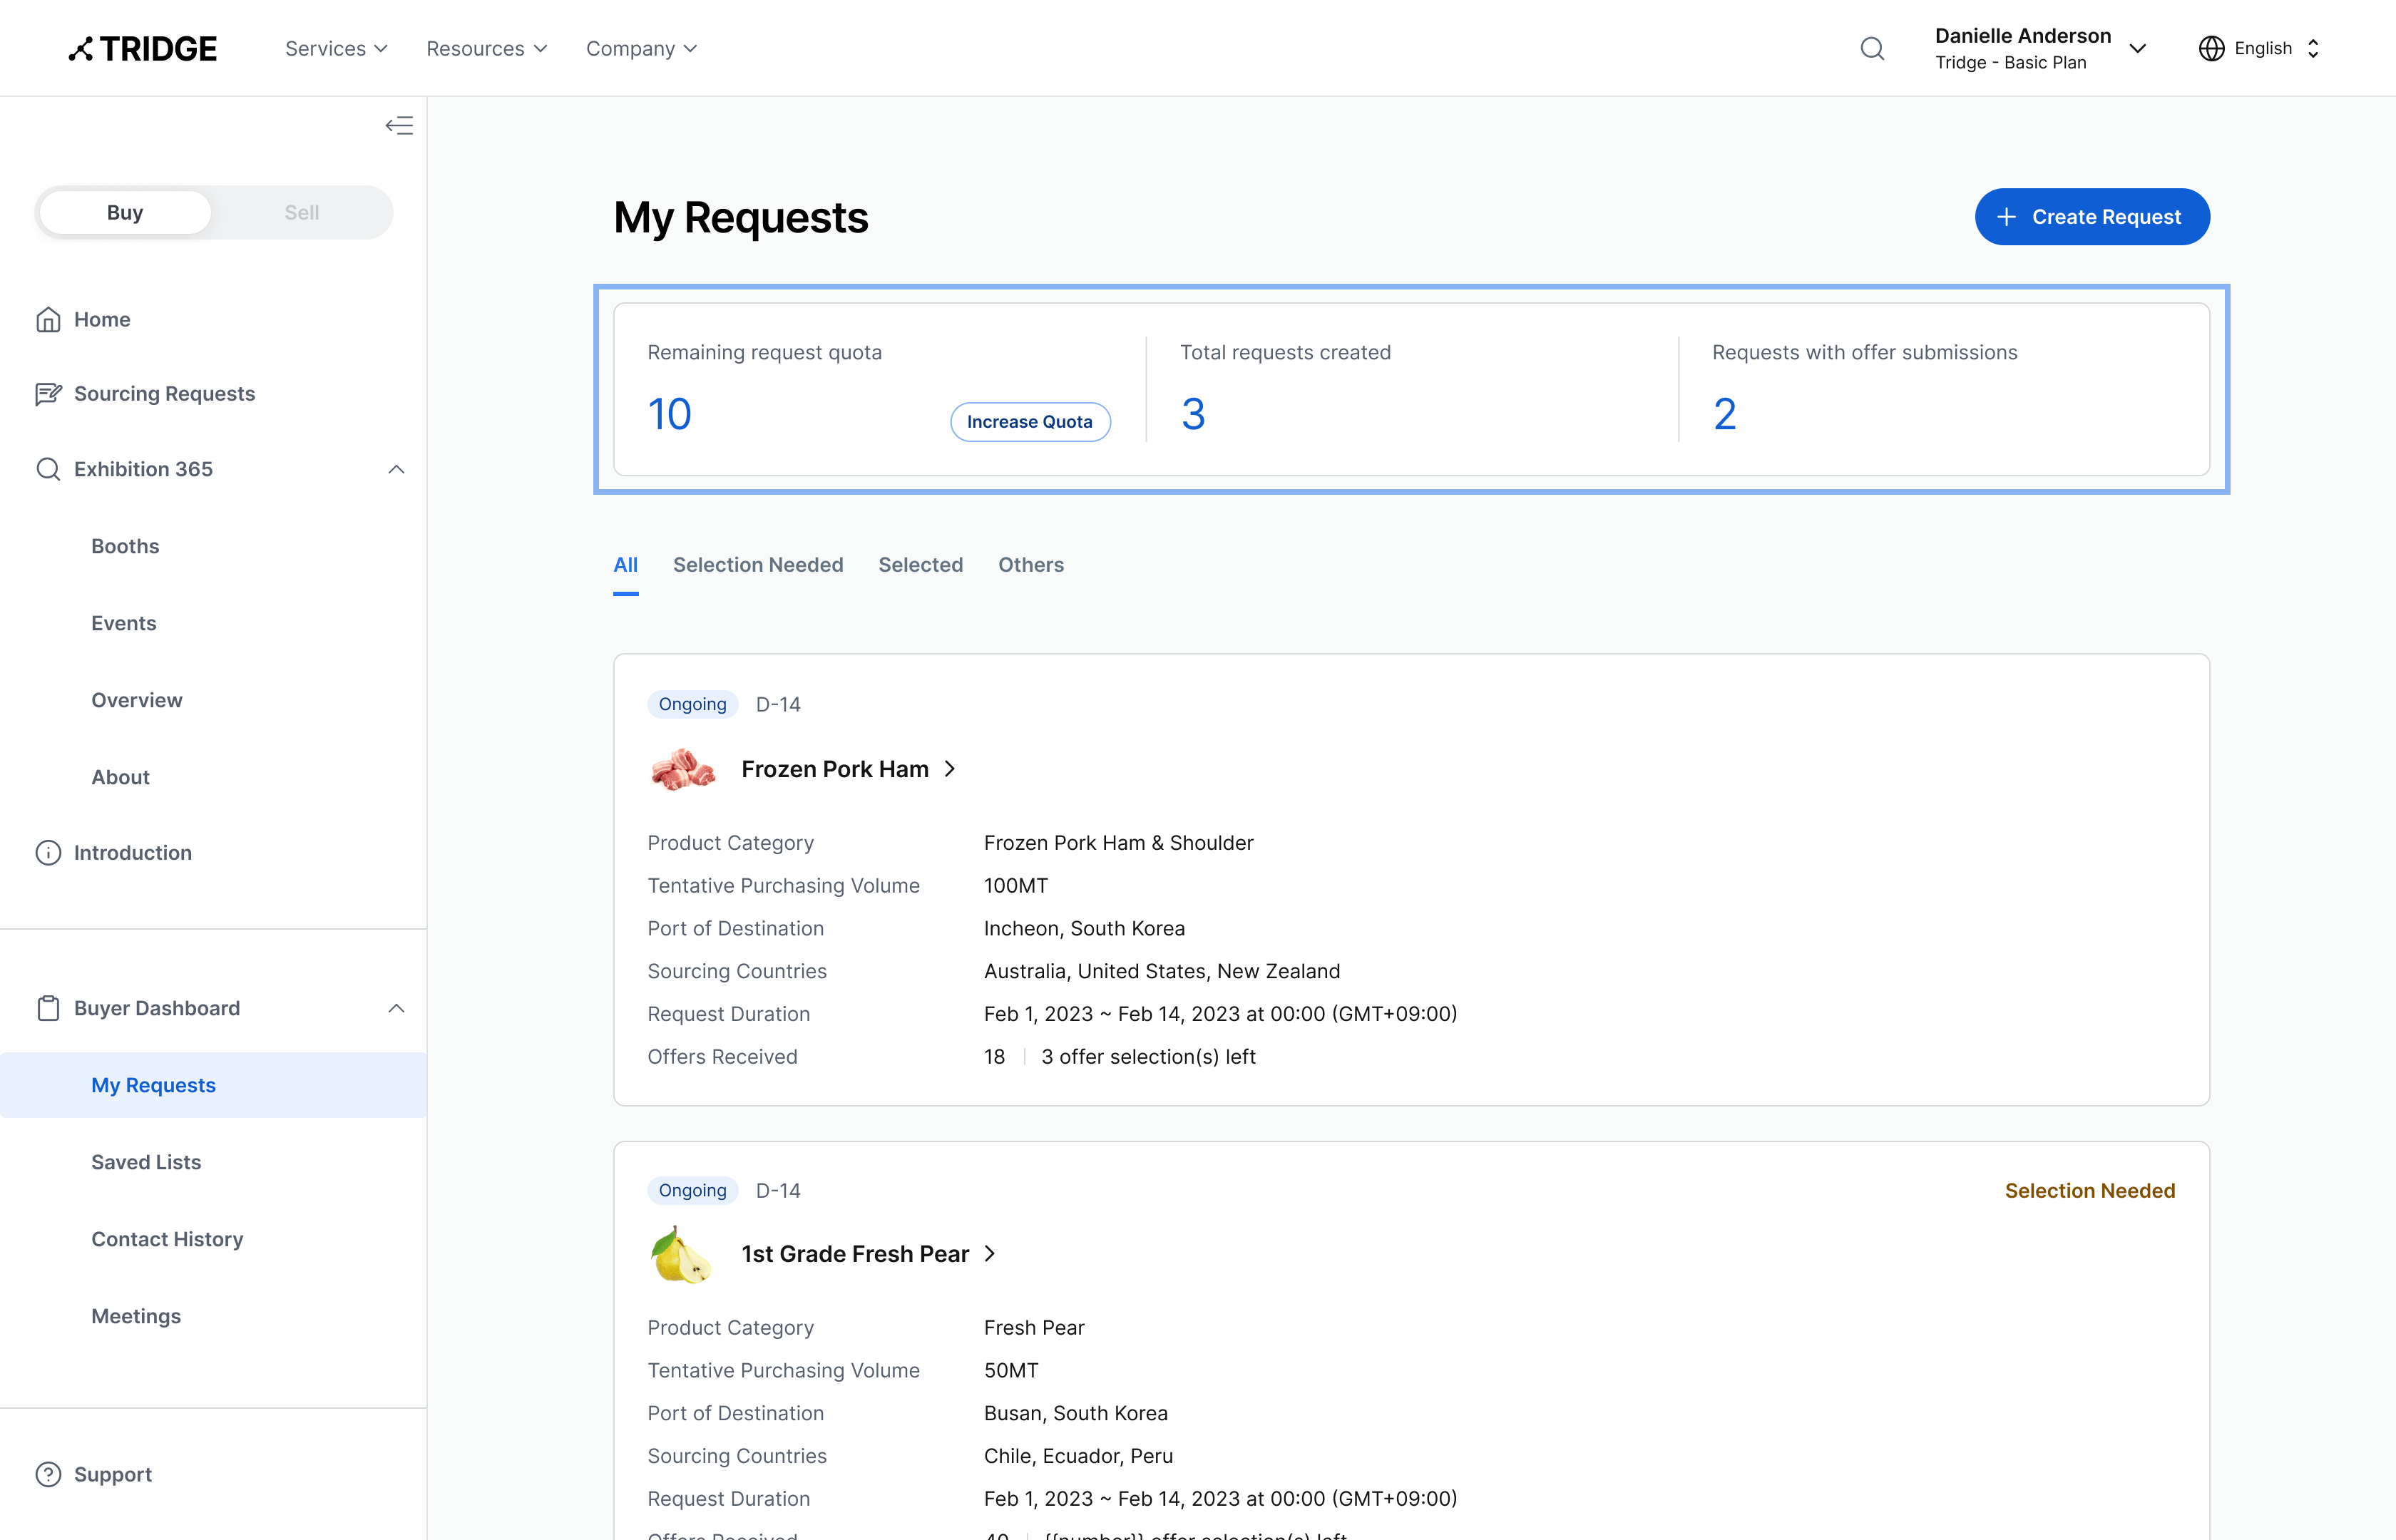Click 'Busan, South Korea' destination text
The width and height of the screenshot is (2396, 1540).
(x=1076, y=1413)
